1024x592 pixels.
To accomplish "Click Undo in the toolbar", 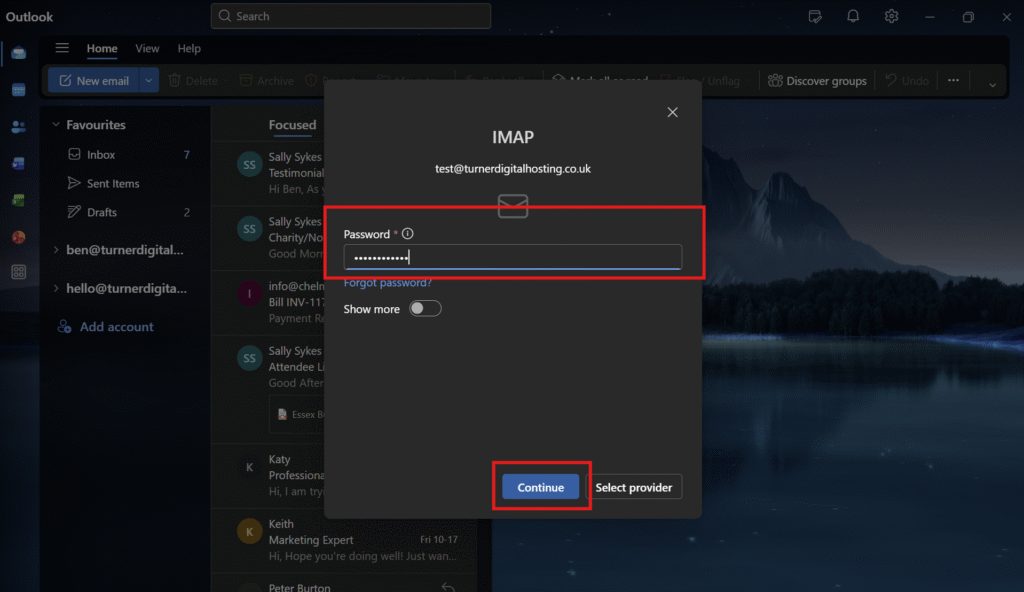I will (906, 80).
